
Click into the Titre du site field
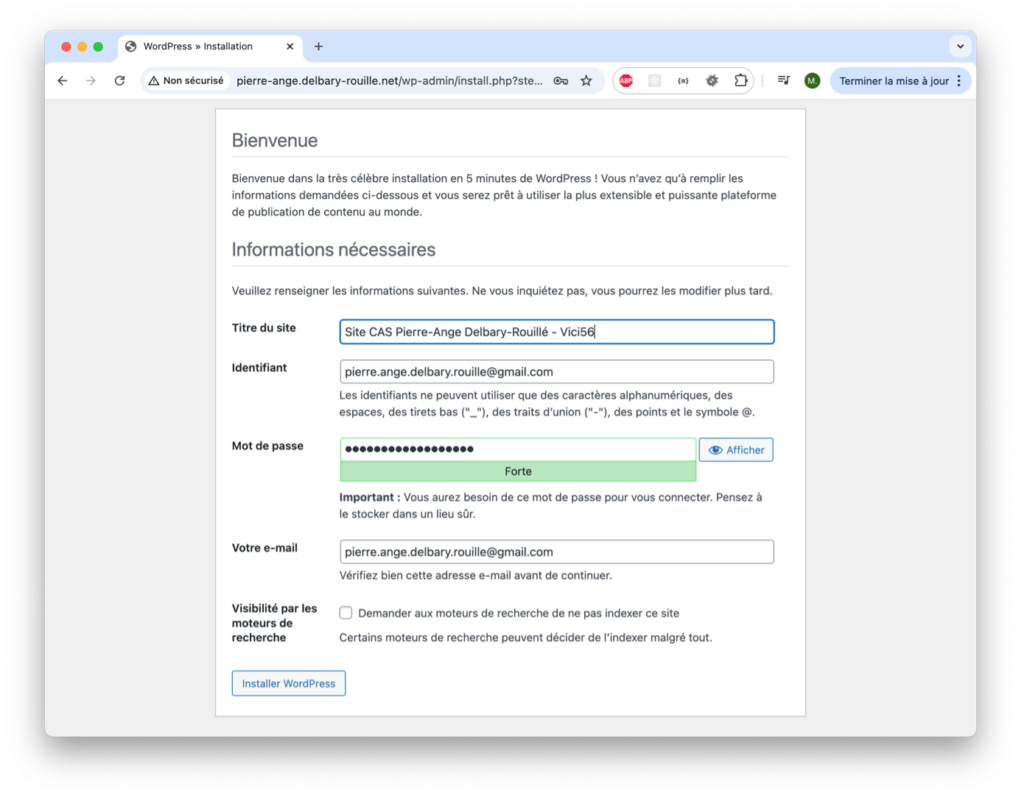pyautogui.click(x=556, y=332)
